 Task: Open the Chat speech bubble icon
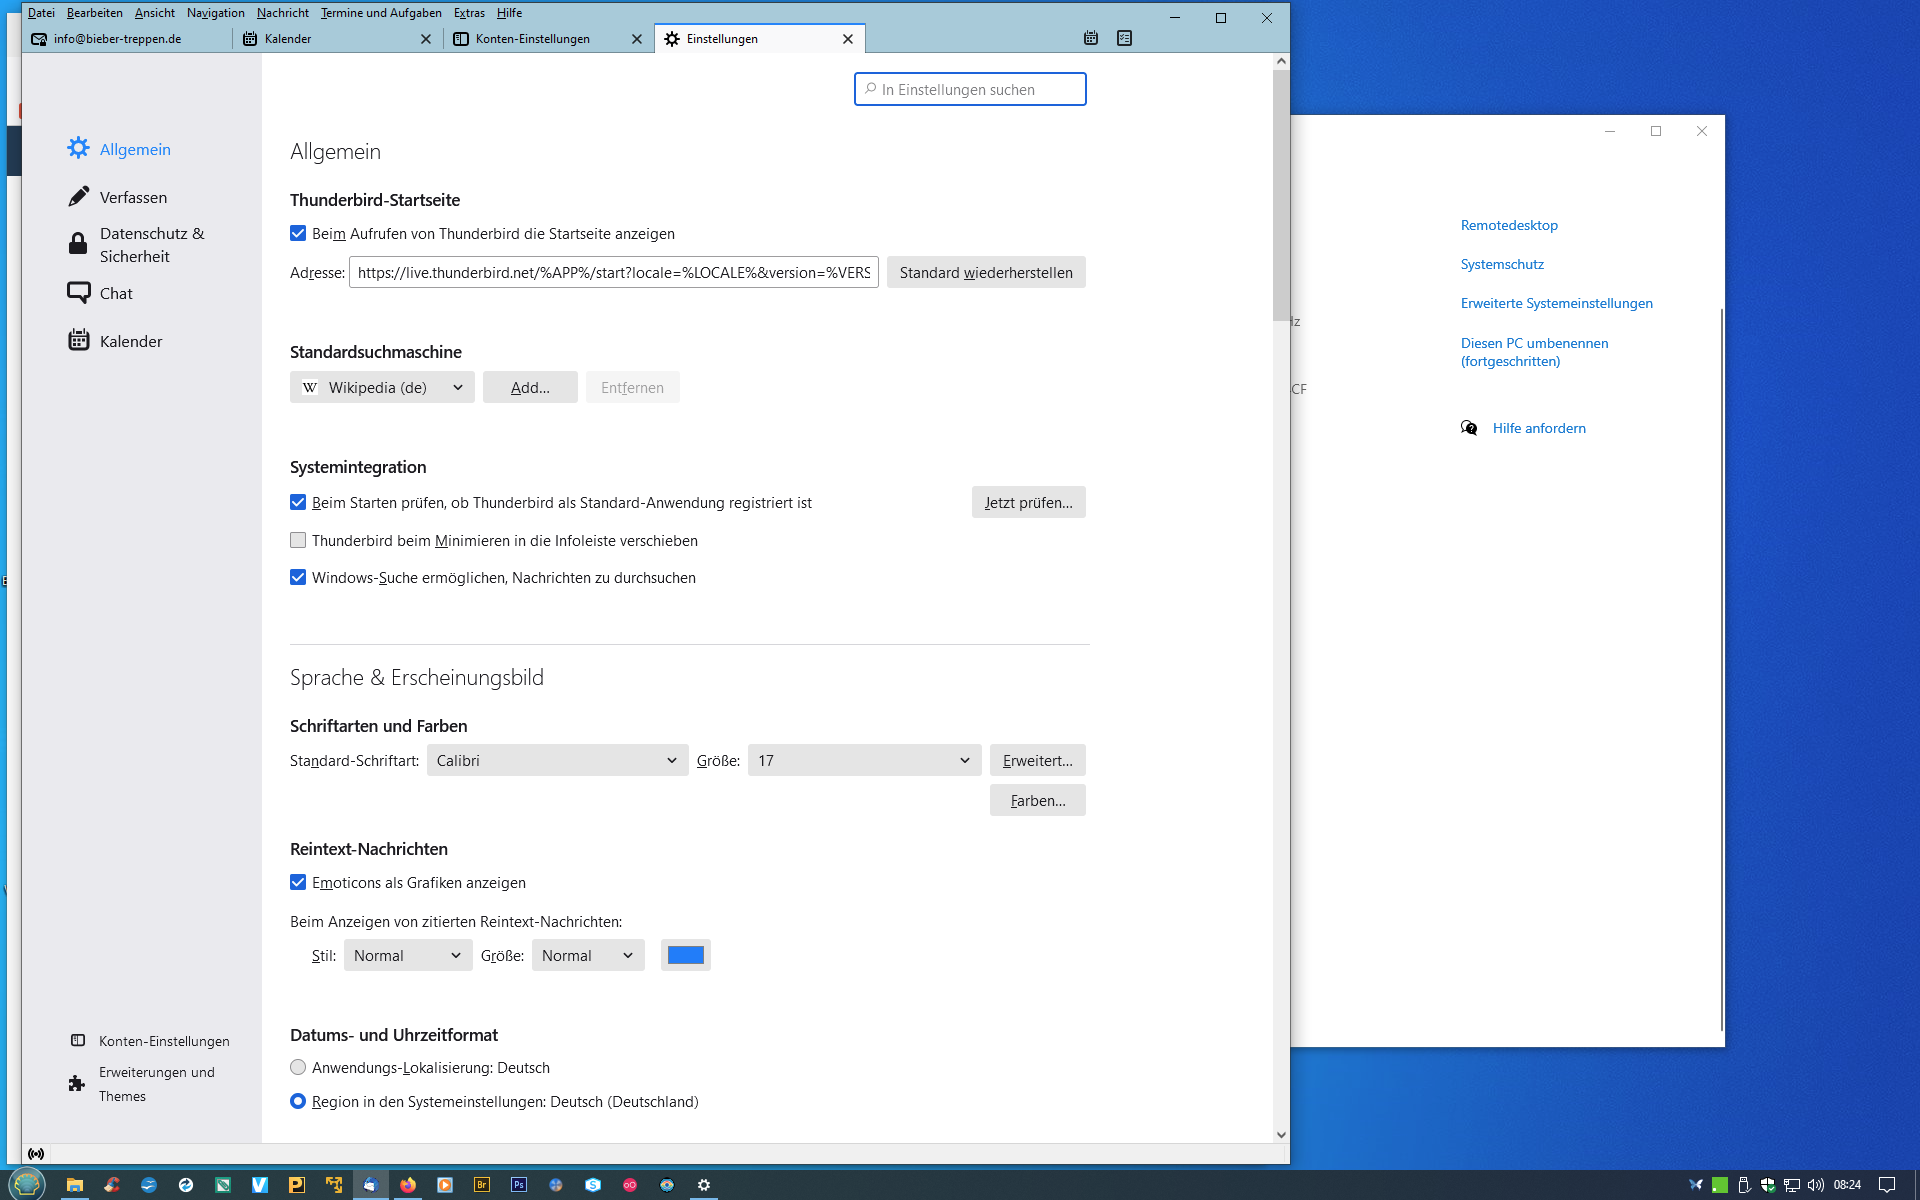(78, 293)
